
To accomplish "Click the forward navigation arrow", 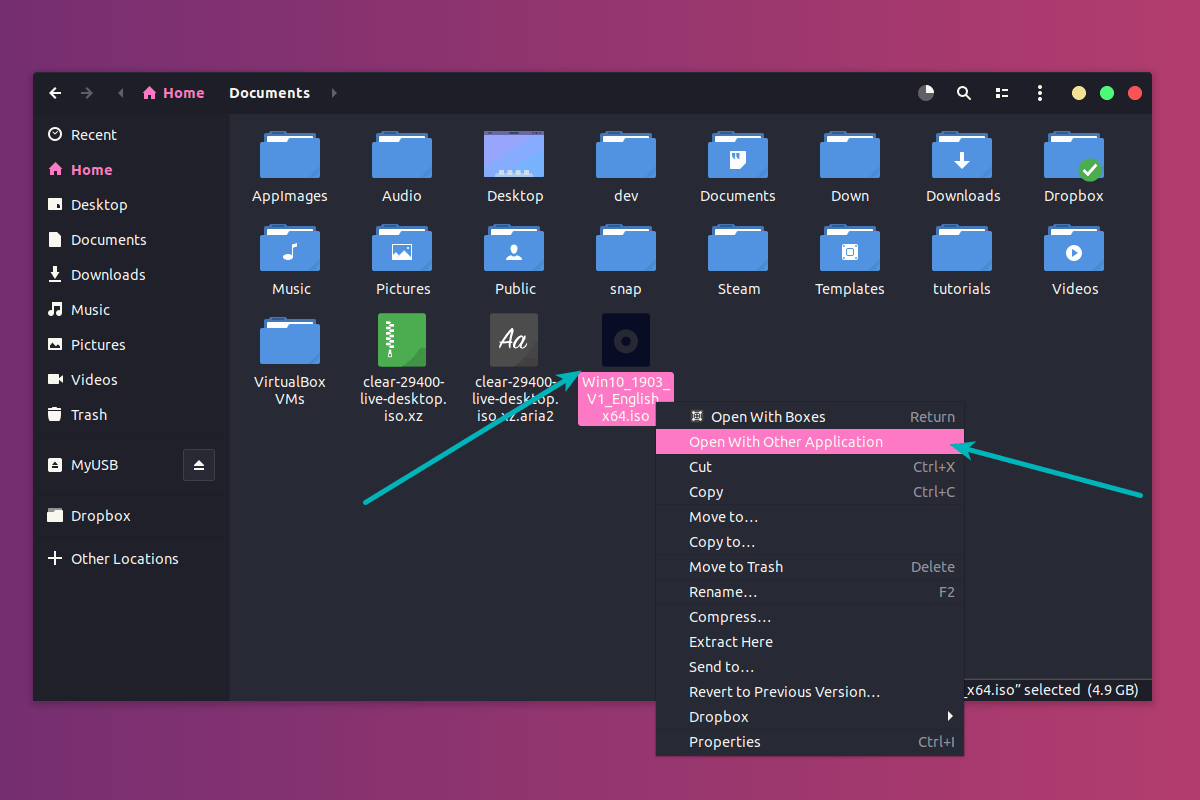I will 87,93.
